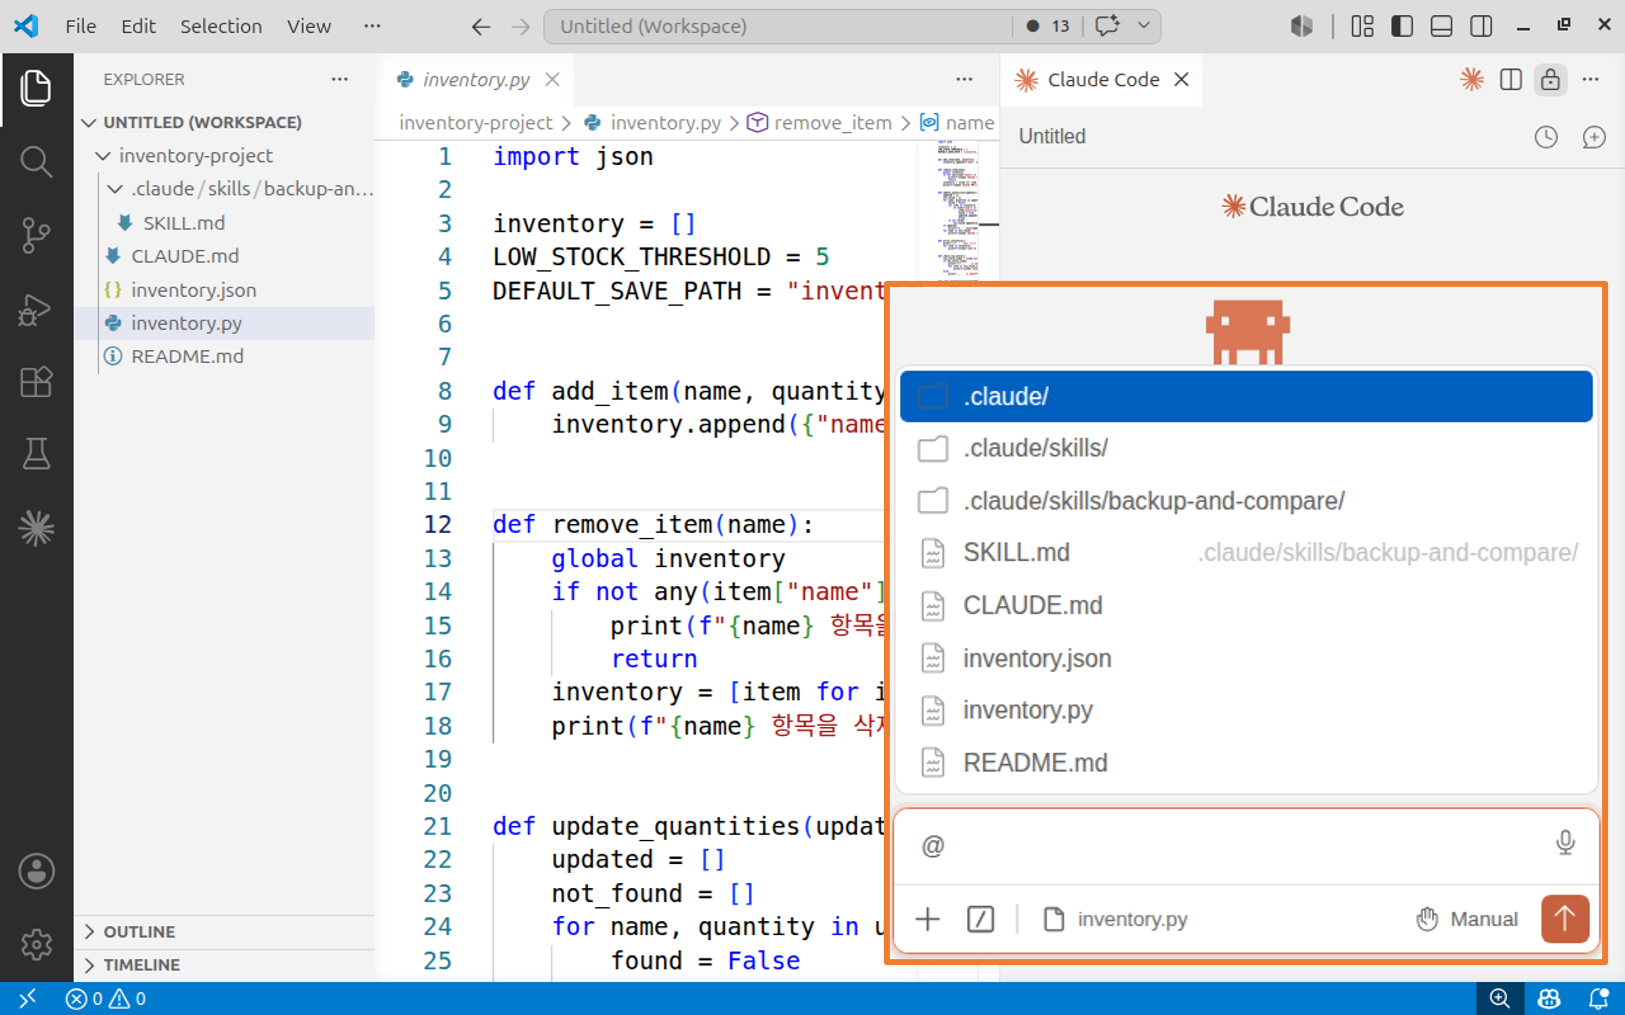Image resolution: width=1625 pixels, height=1015 pixels.
Task: Show hidden menu bar items
Action: pos(372,26)
